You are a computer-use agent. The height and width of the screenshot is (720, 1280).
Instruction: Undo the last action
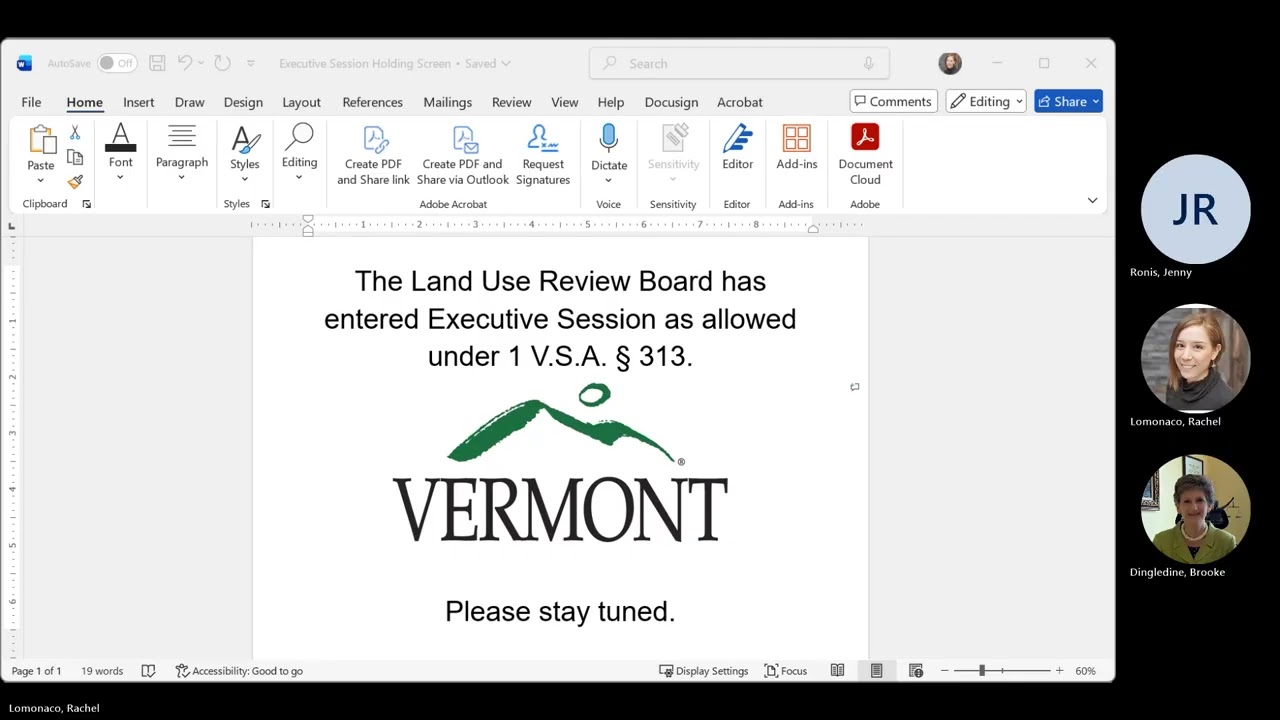[185, 63]
